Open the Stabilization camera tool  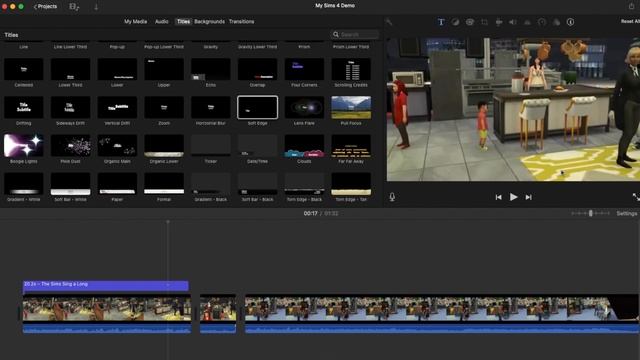tap(499, 22)
